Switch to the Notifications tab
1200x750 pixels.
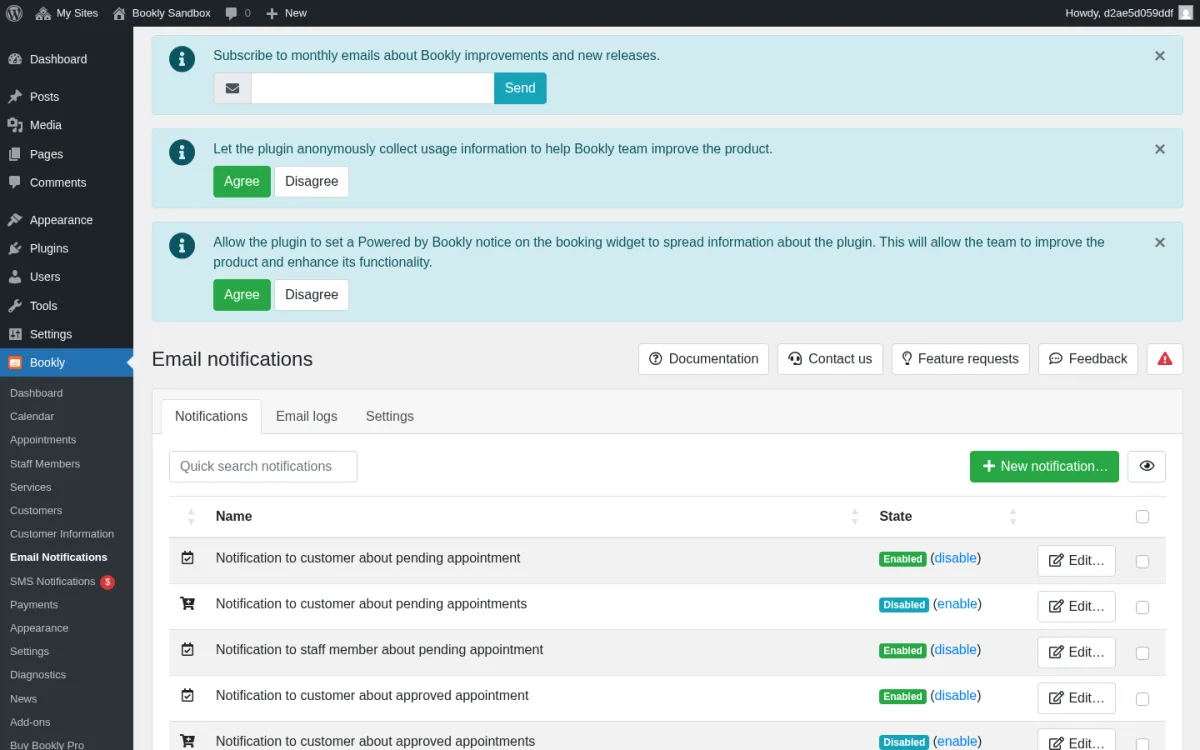point(211,416)
